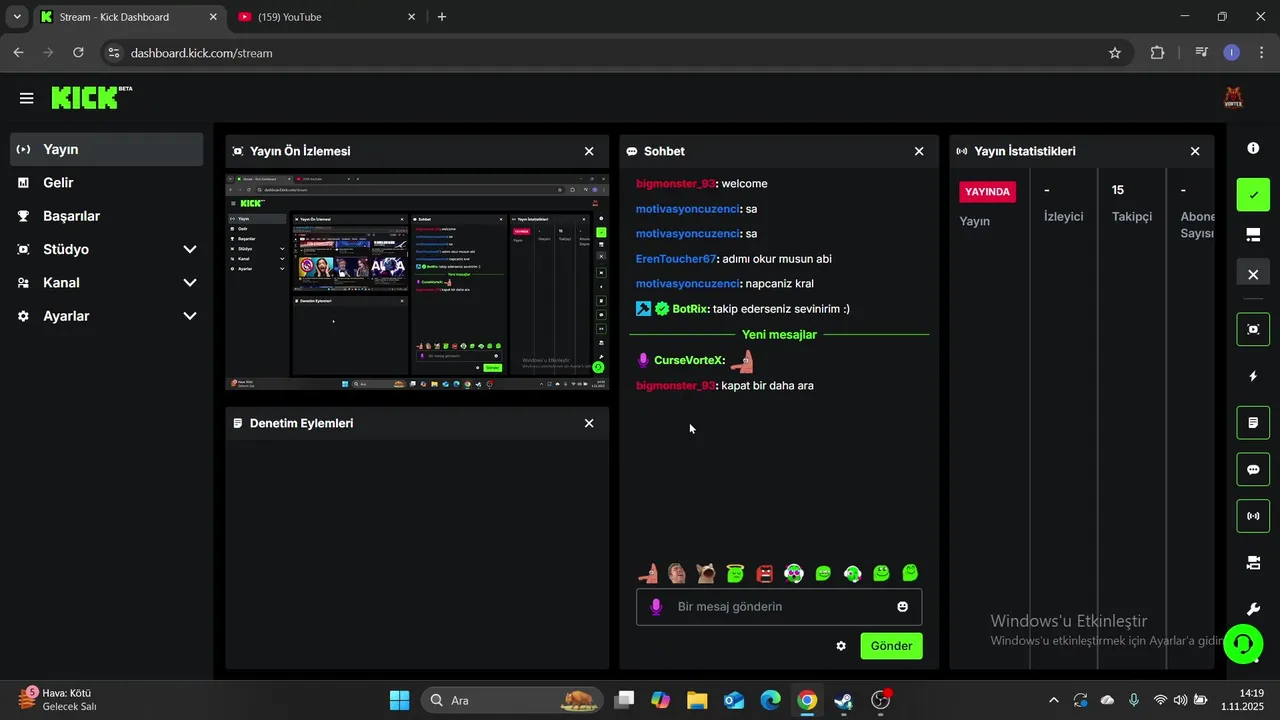Screen dimensions: 1280x720
Task: Click the YAYINDA live badge
Action: 987,192
